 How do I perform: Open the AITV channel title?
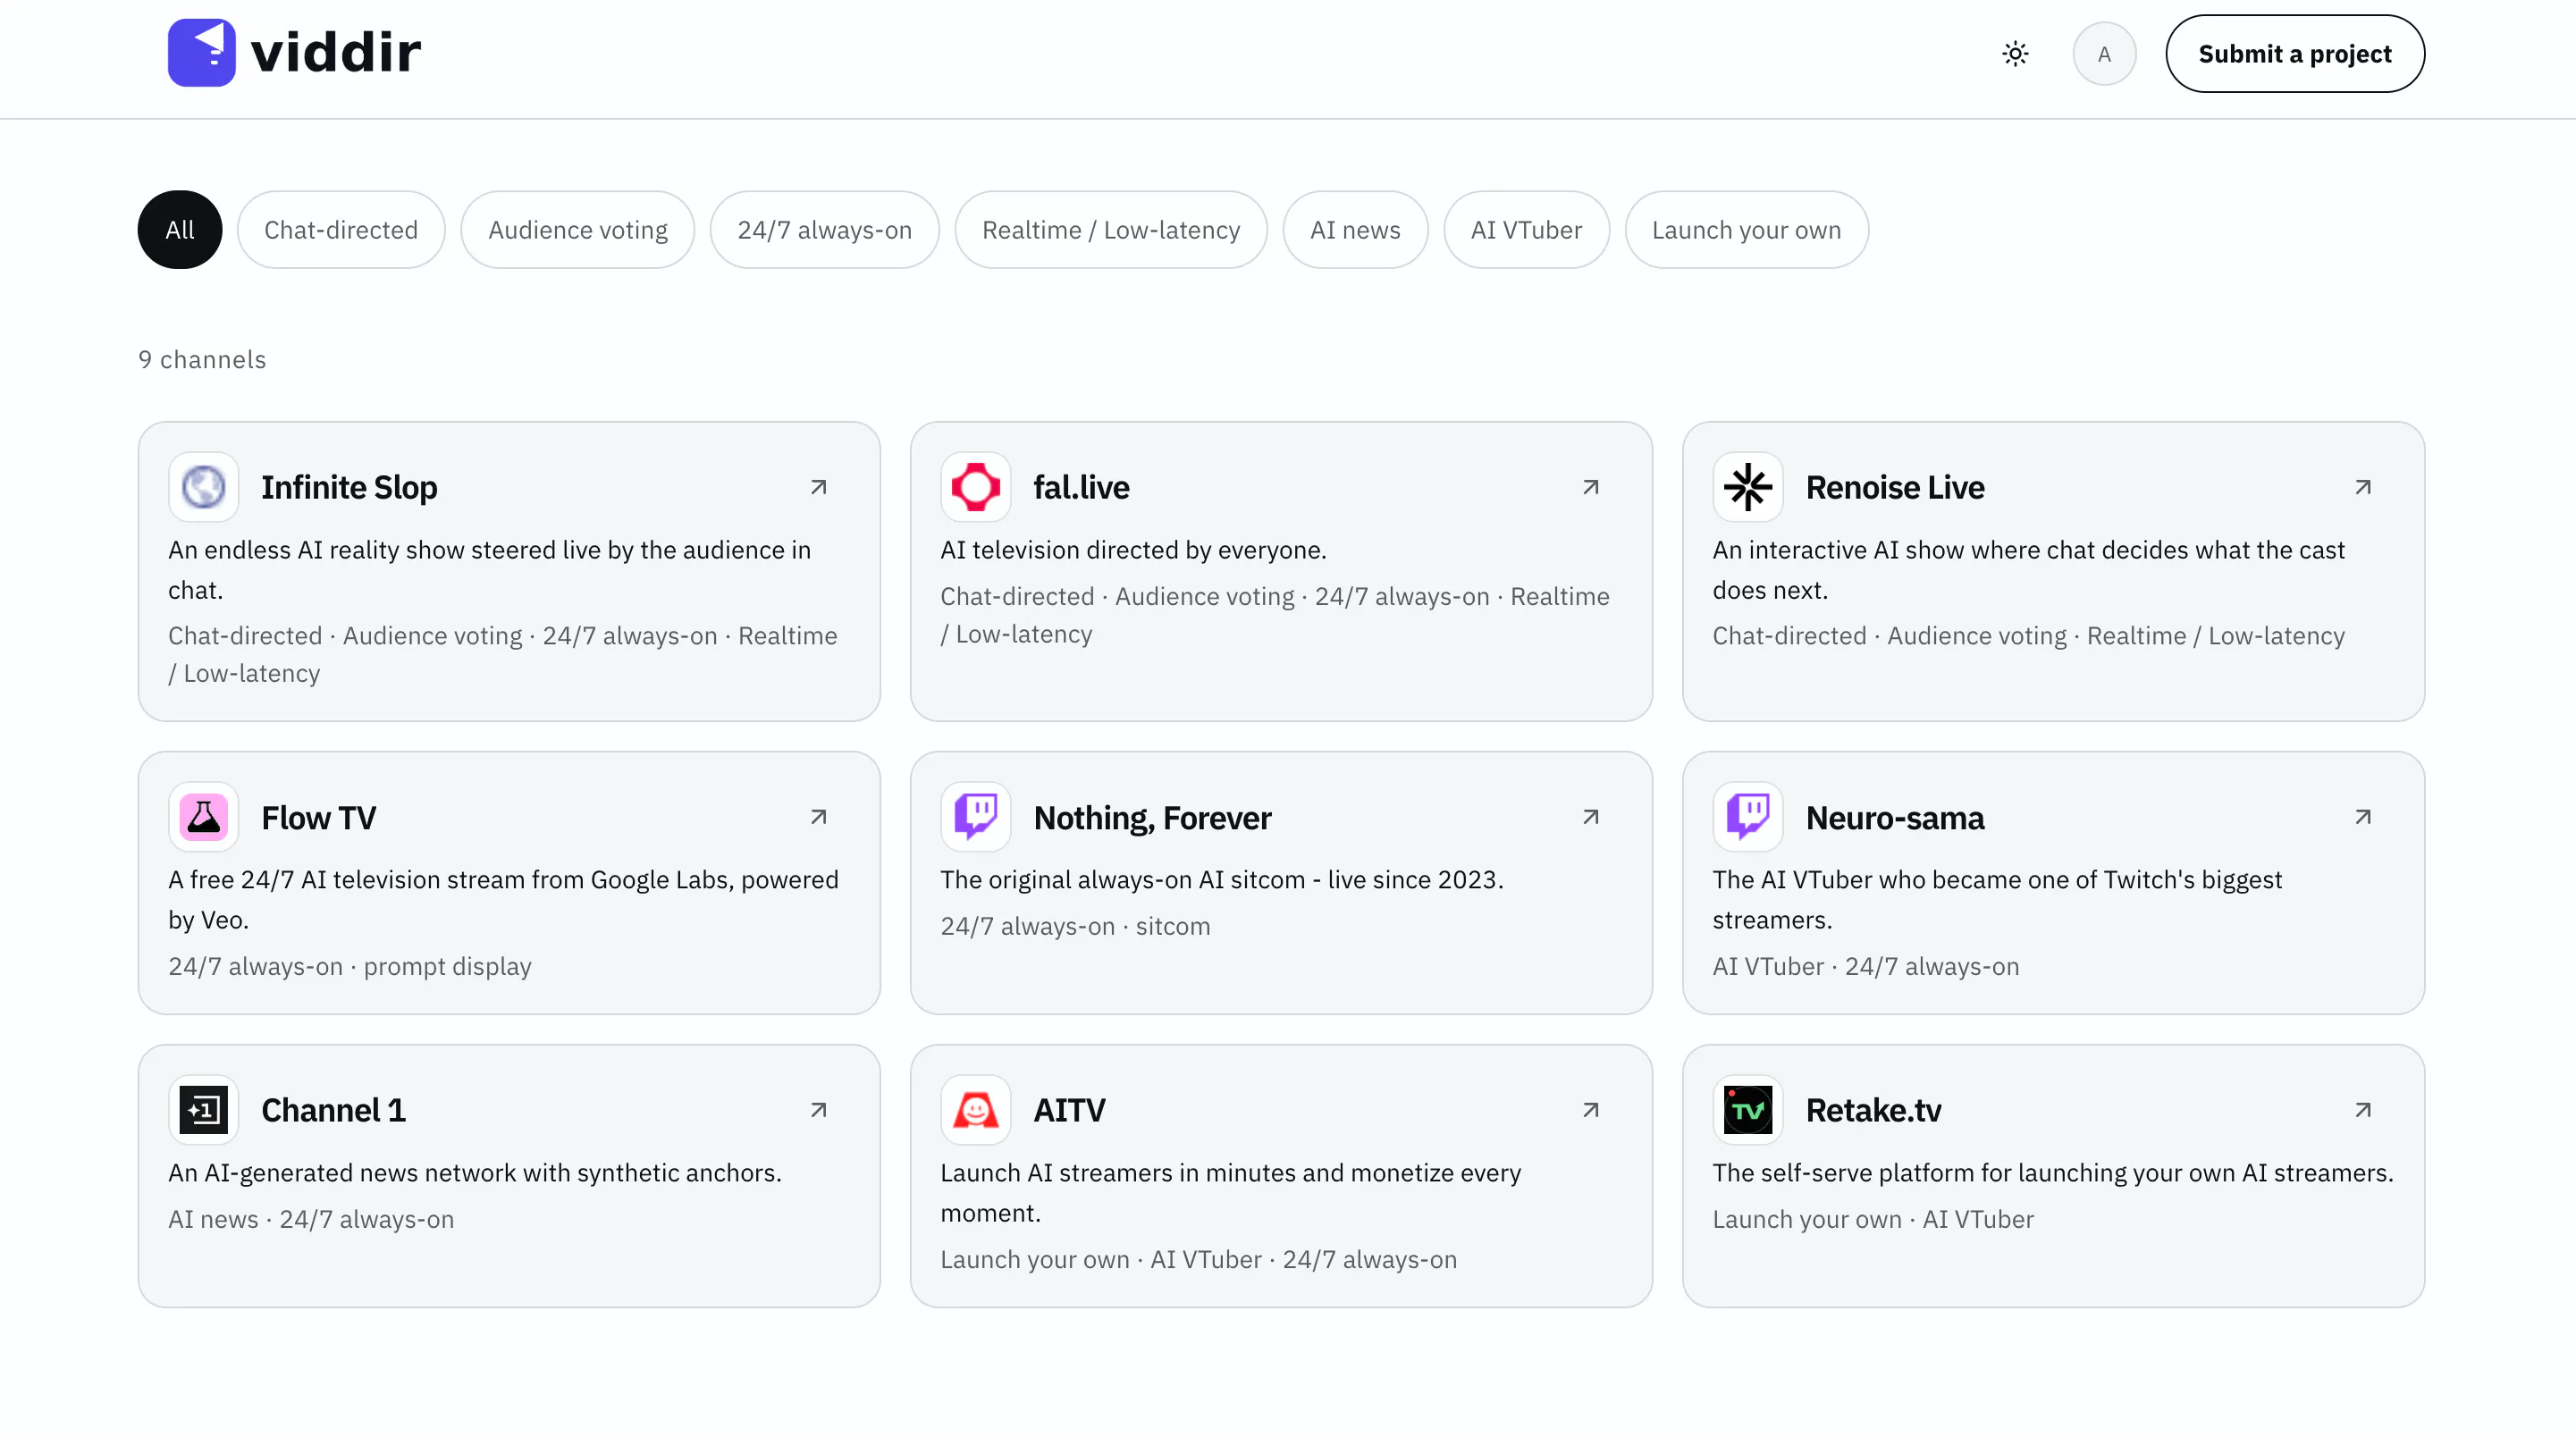1069,1110
